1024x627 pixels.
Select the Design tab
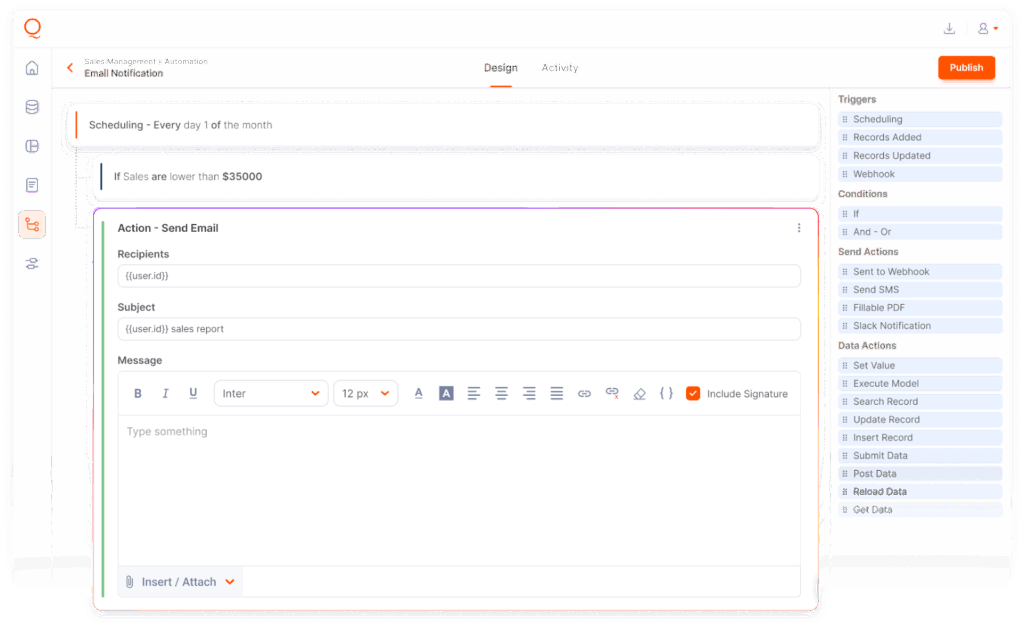[500, 68]
